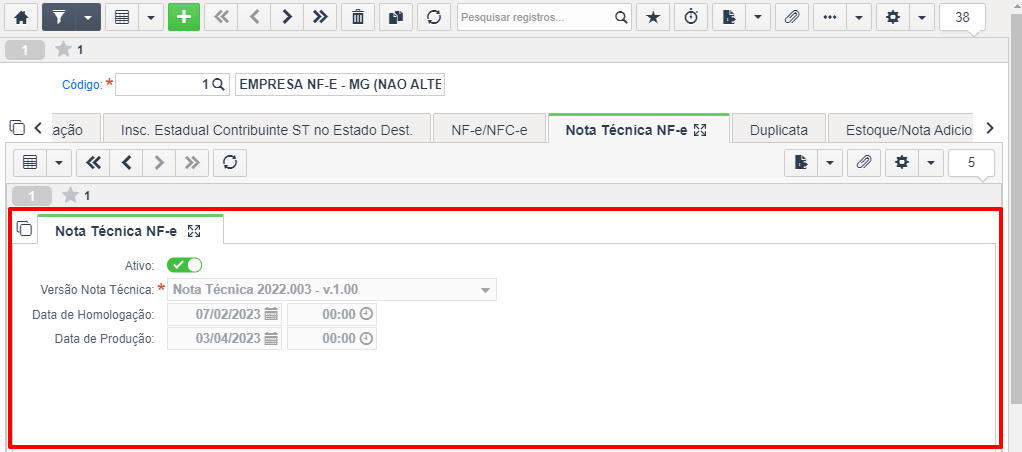Image resolution: width=1022 pixels, height=452 pixels.
Task: Click the Data de Produção date field
Action: coord(224,339)
